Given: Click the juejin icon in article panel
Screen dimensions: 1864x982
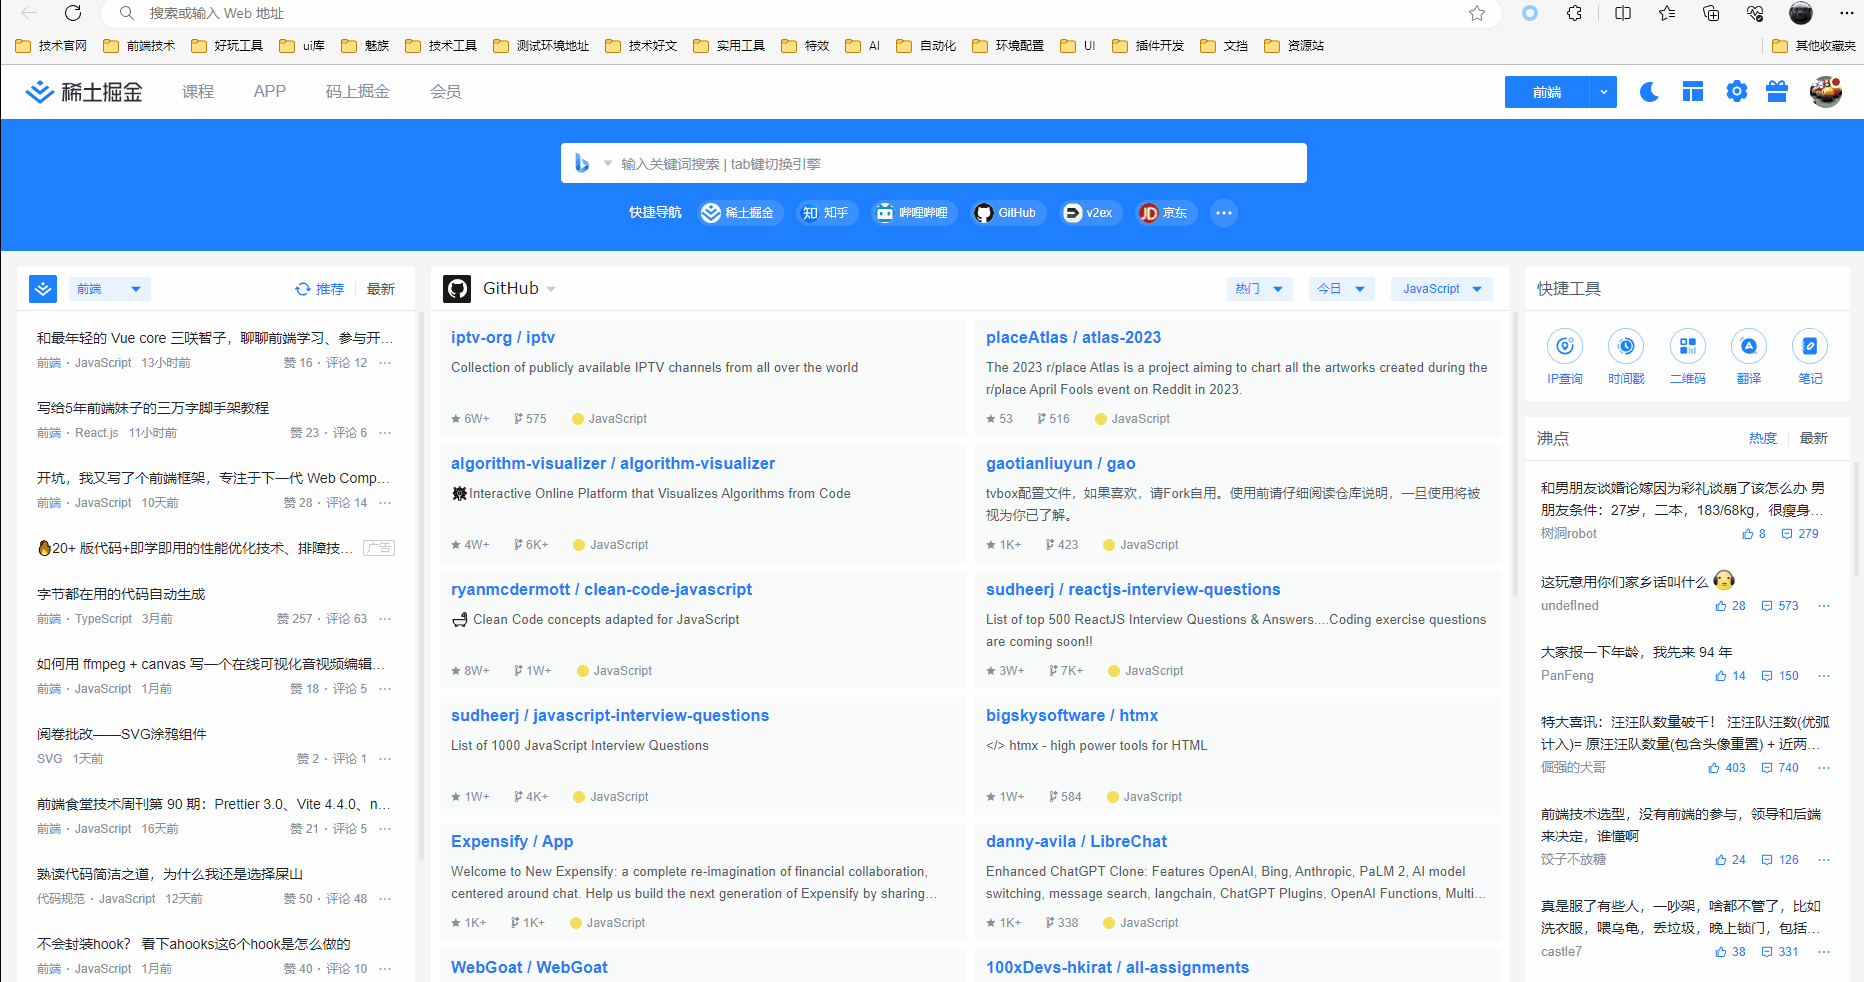Looking at the screenshot, I should tap(43, 289).
